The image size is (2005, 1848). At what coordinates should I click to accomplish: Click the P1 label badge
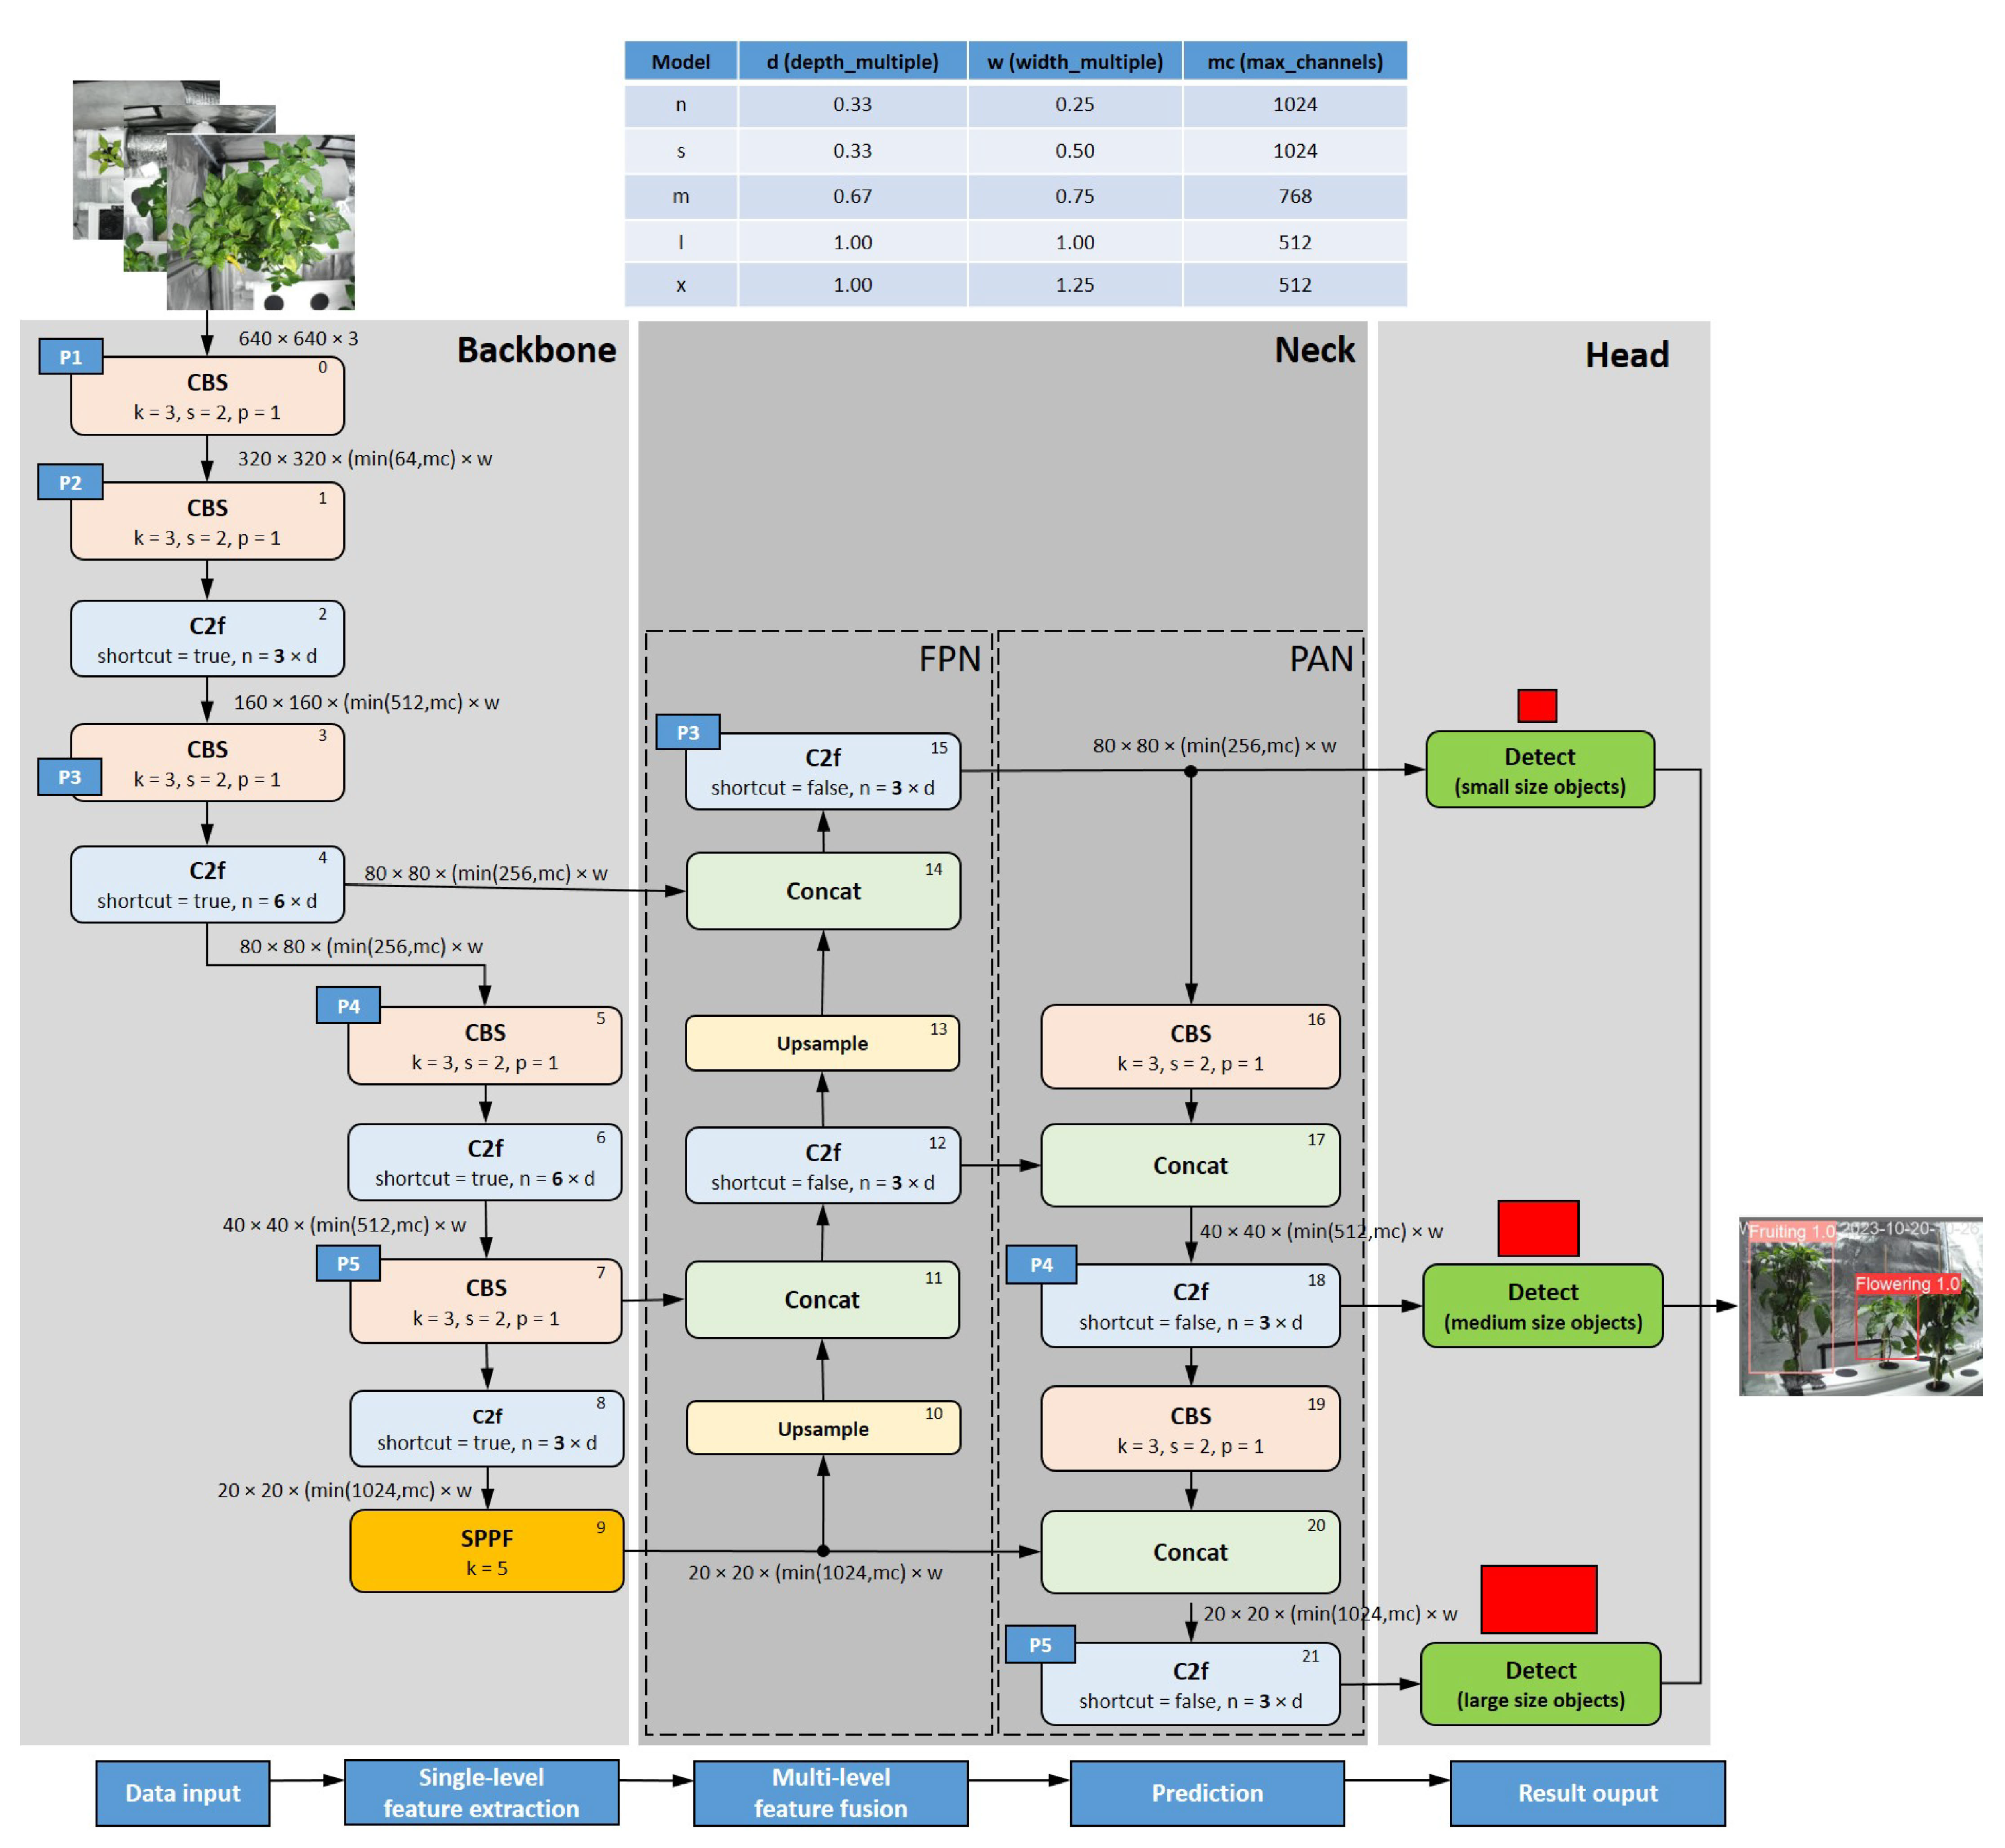[x=70, y=357]
